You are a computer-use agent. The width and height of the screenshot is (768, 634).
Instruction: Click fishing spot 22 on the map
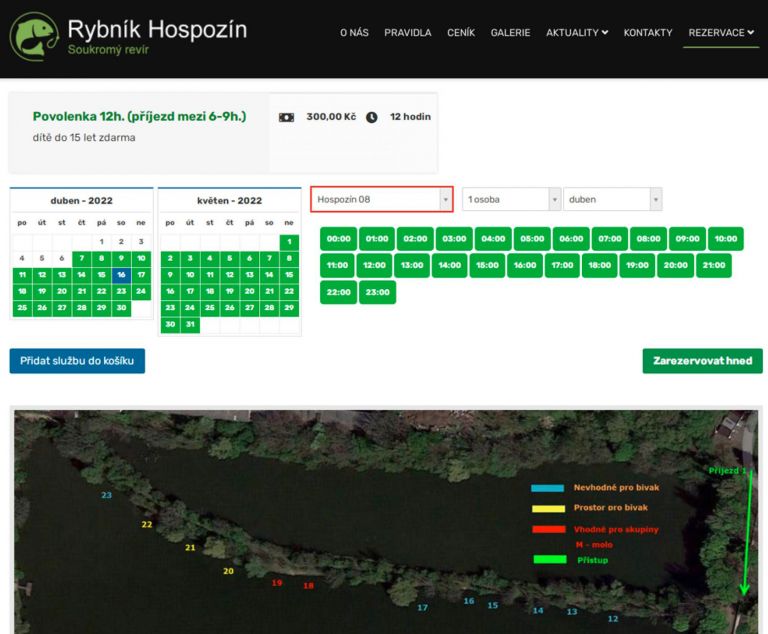pos(147,524)
